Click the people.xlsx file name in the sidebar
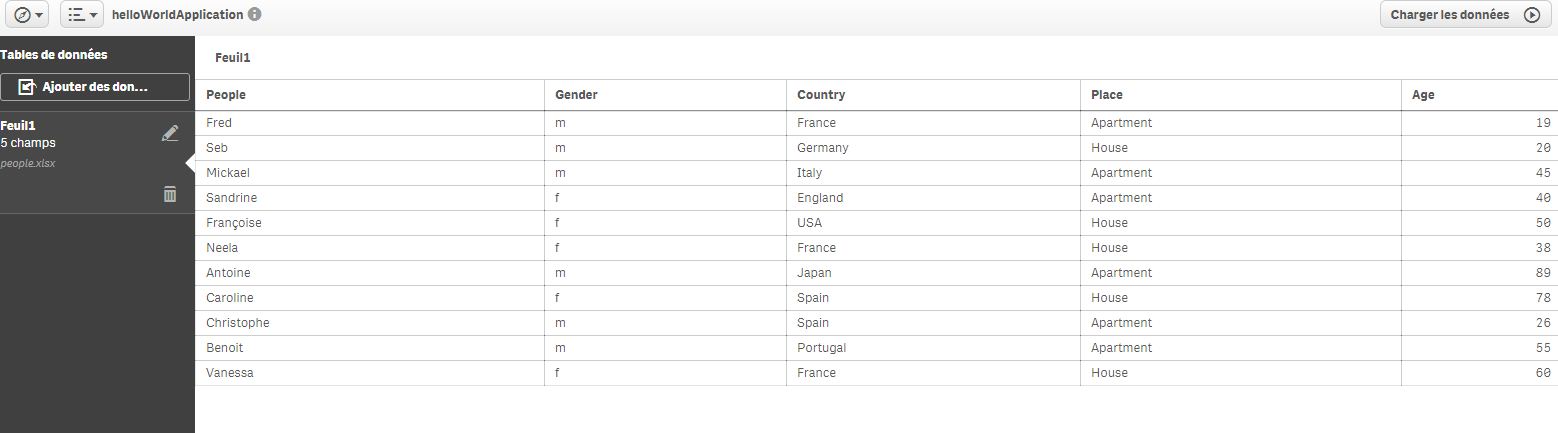Viewport: 1558px width, 433px height. click(28, 163)
